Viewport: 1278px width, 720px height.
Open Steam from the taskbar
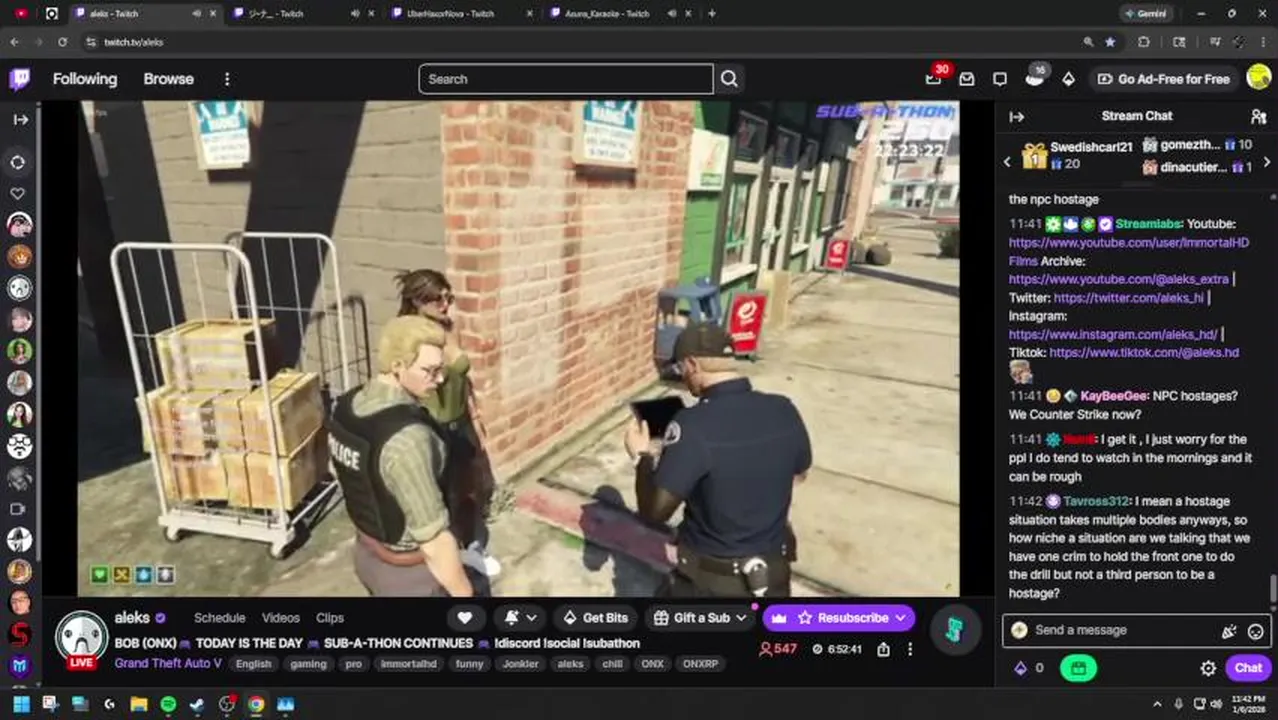(x=197, y=704)
